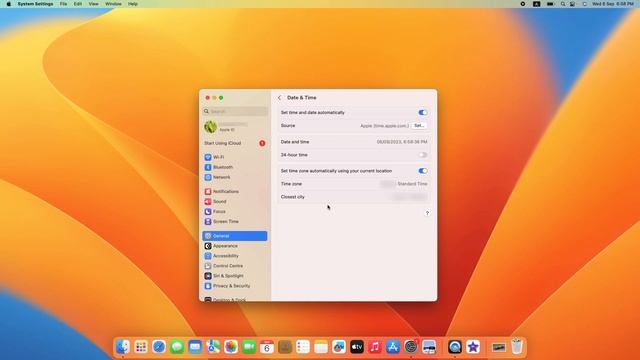This screenshot has height=360, width=640.
Task: Click the menu bar clock showing Wed 6 Sep
Action: 613,4
